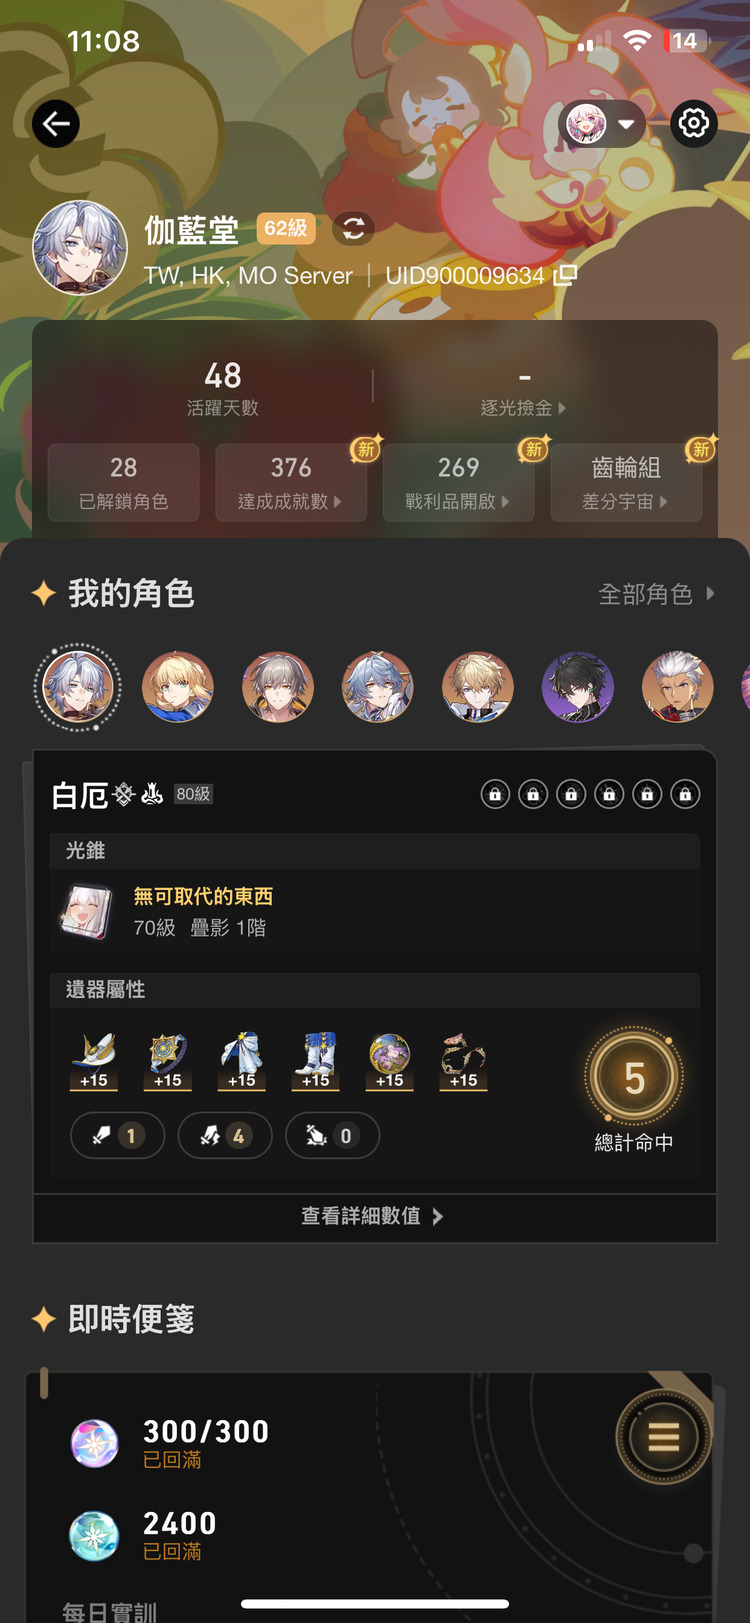Screen dimensions: 750x1623
Task: Tap the 總計命中 5 gold circle
Action: (x=634, y=1077)
